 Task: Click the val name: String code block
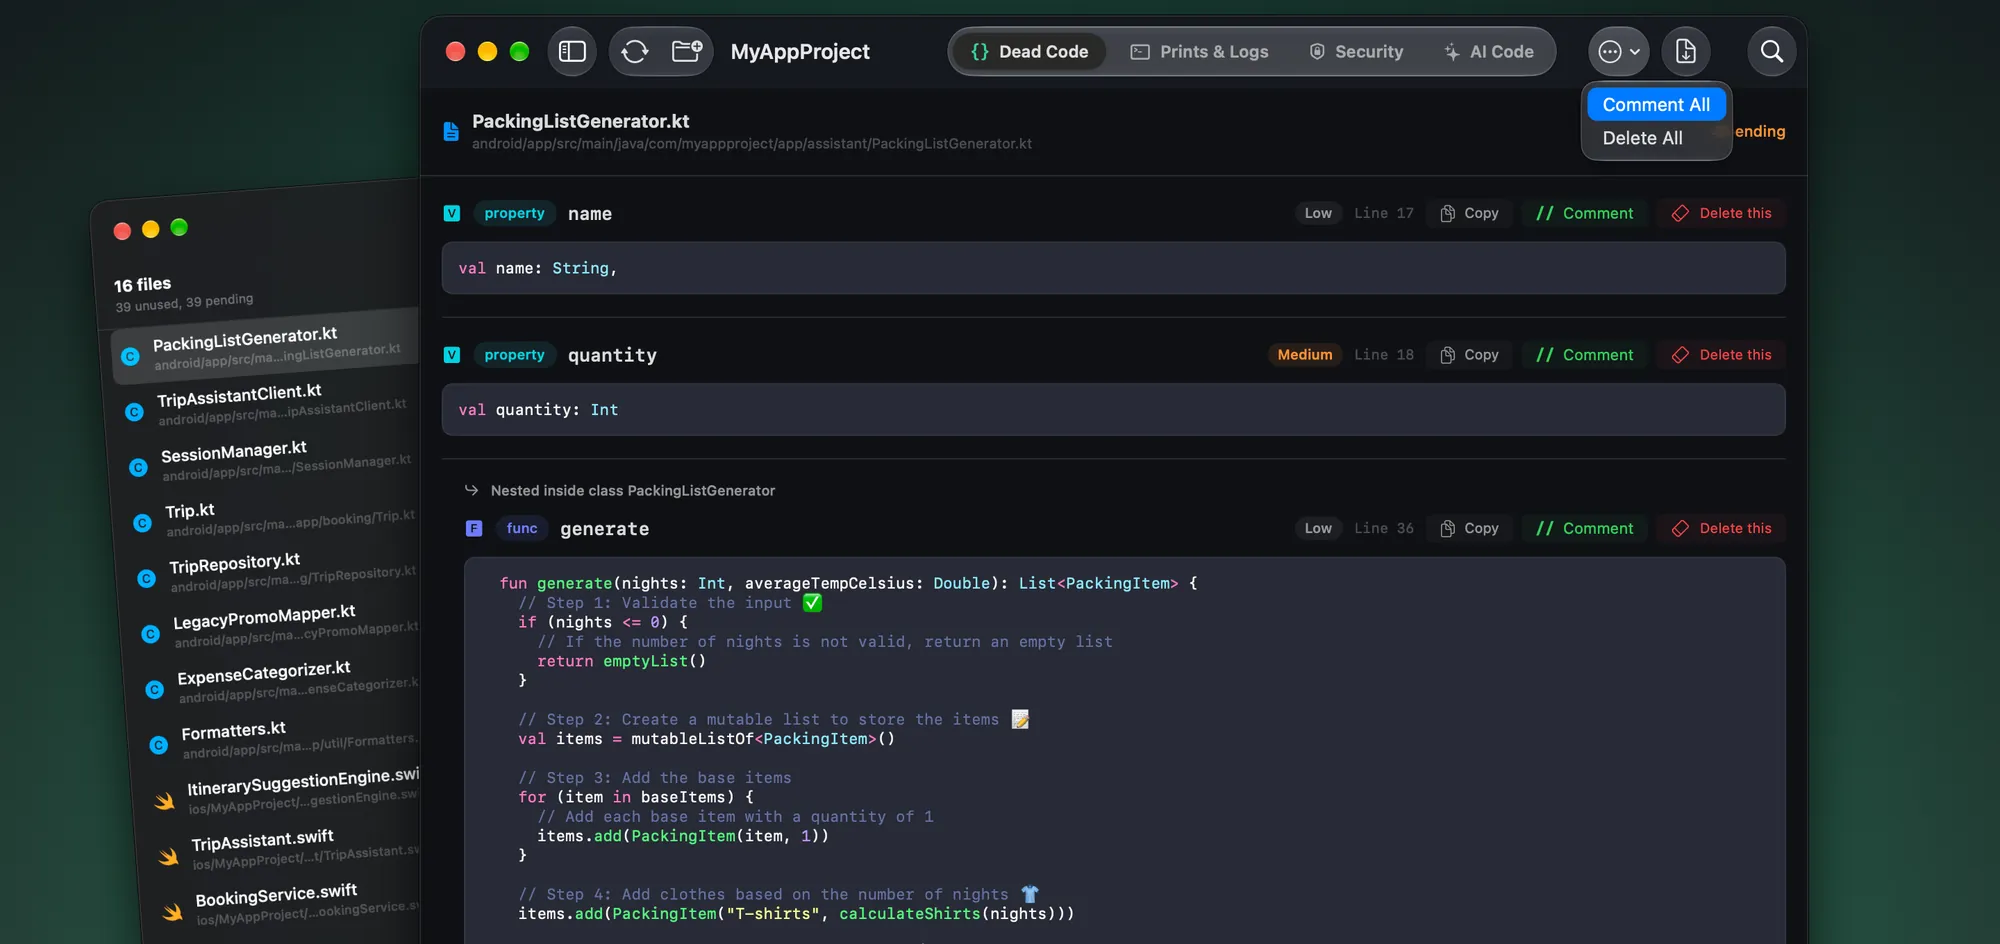(1113, 268)
